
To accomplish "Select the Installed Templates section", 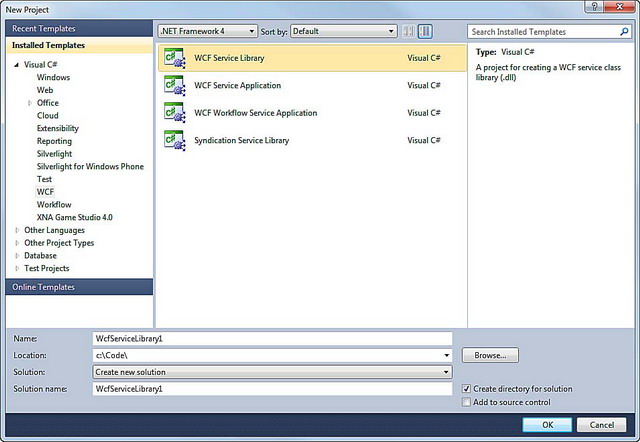I will tap(79, 45).
